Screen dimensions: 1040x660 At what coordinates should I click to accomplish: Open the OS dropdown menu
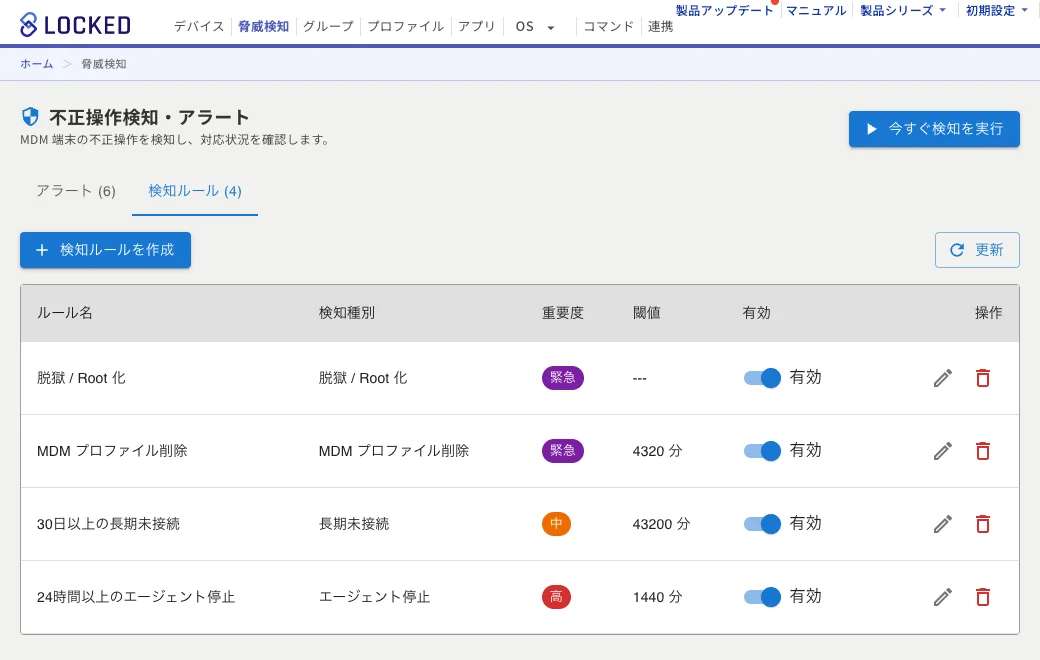535,27
